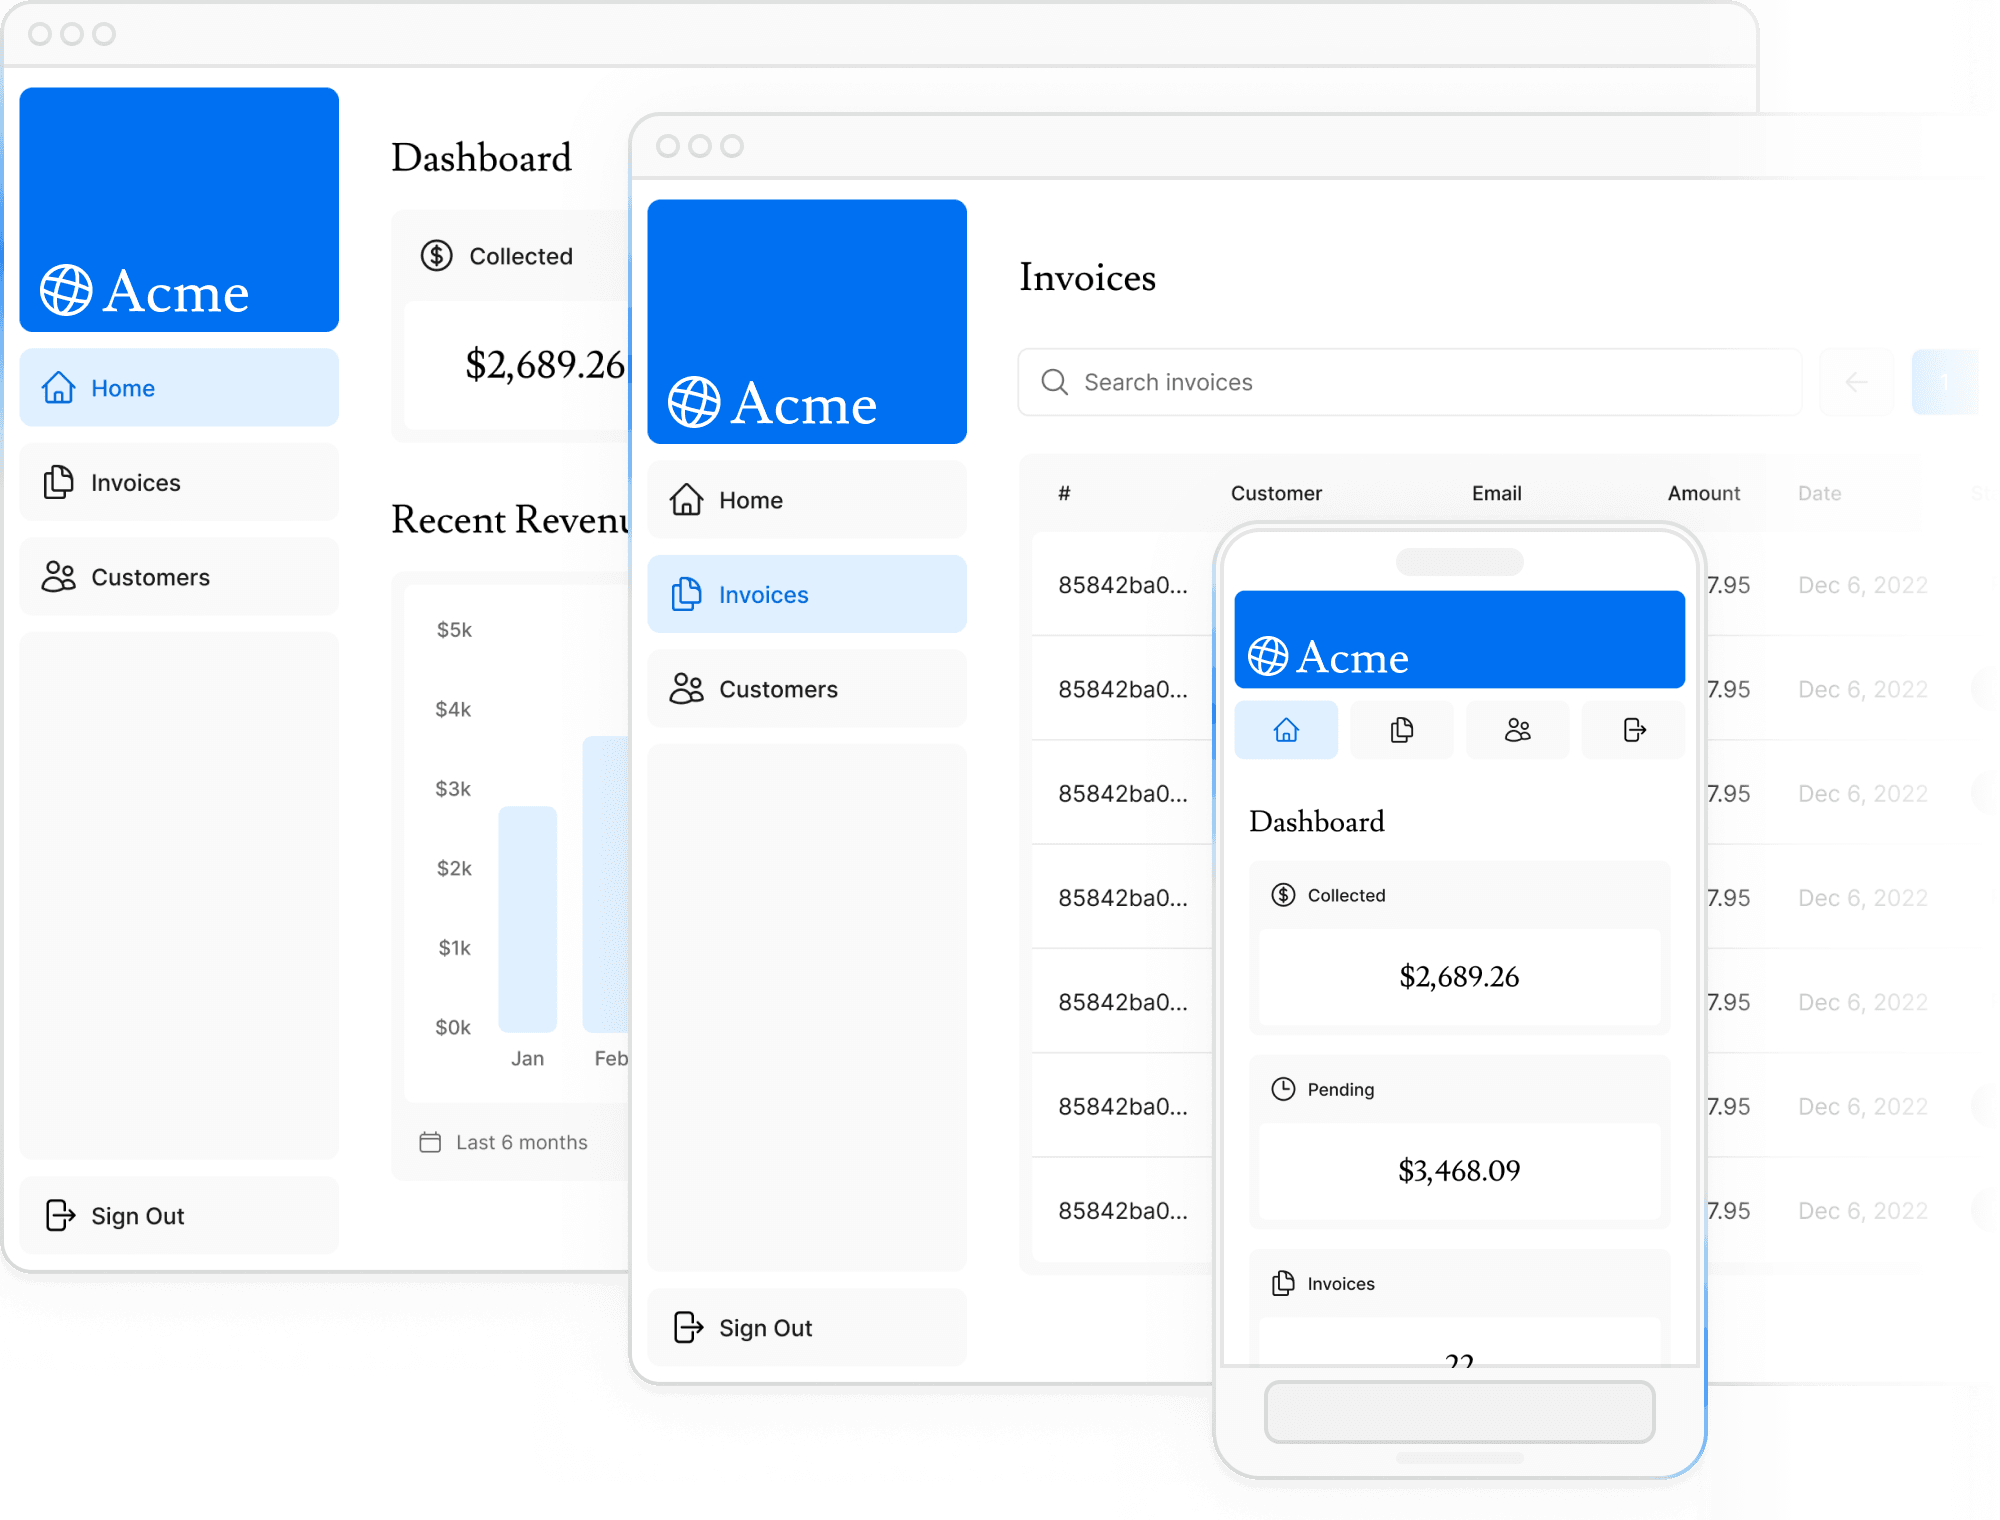Click the search magnifier icon in Invoices

pos(1055,382)
